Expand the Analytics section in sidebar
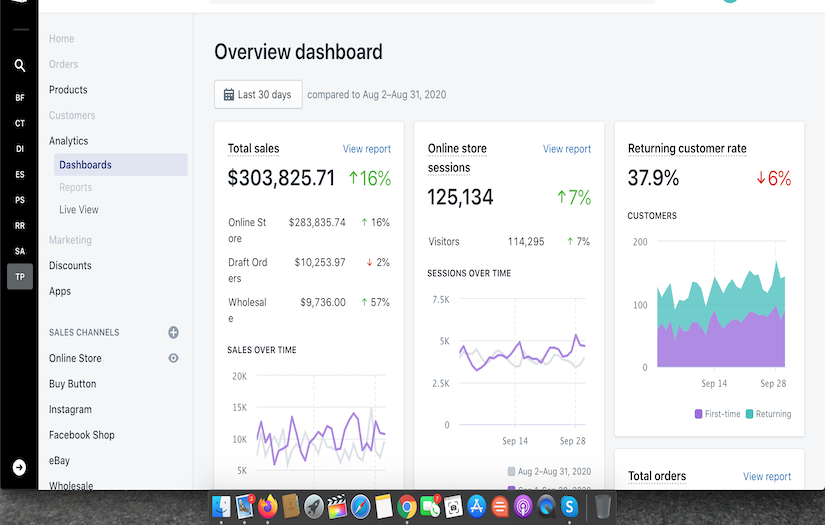 [69, 141]
